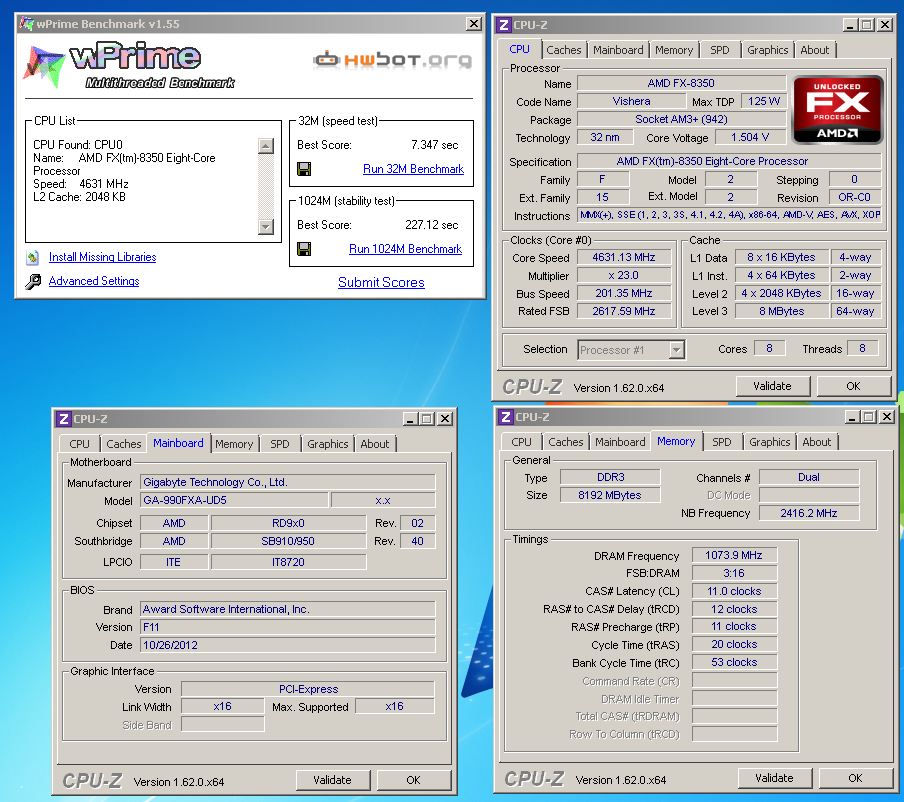Click the Advanced Settings link text
Screen dimensions: 904x802
[x=94, y=282]
